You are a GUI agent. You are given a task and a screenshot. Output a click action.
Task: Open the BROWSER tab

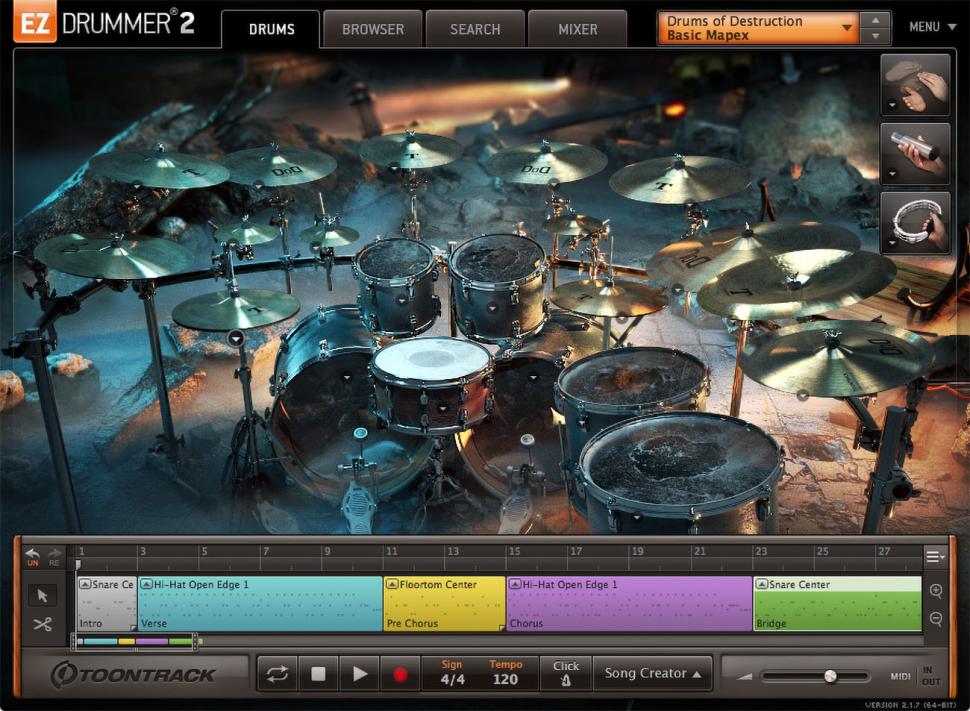(x=372, y=28)
